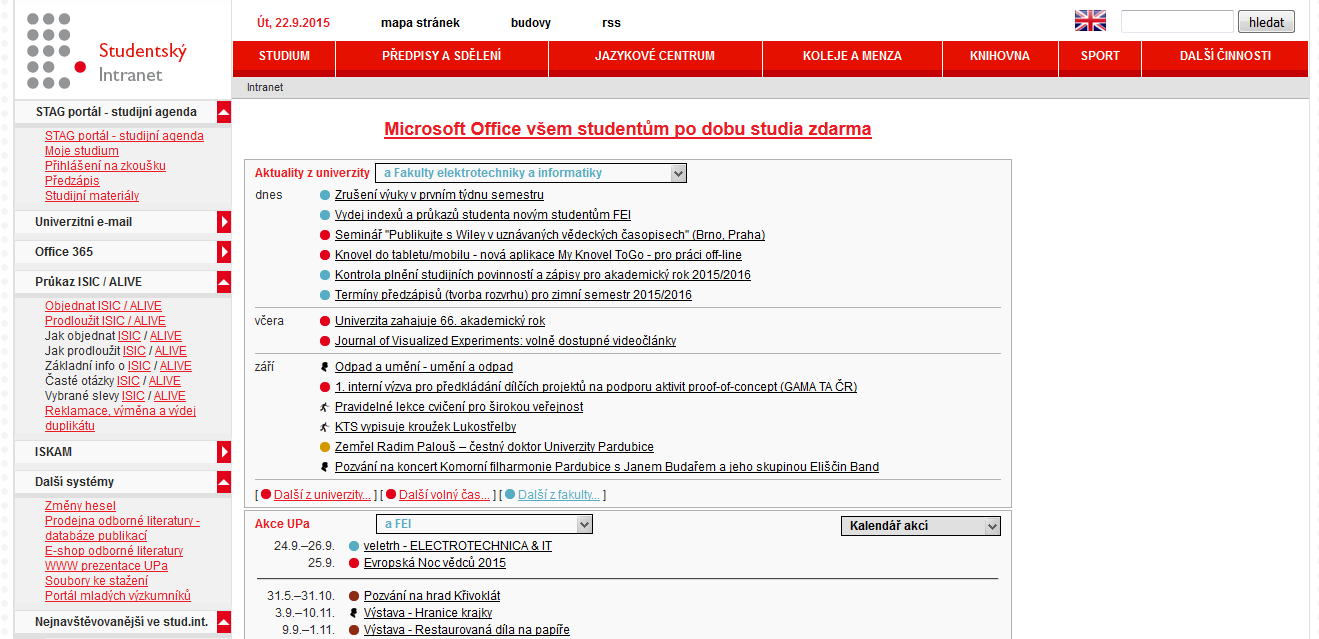This screenshot has height=639, width=1319.
Task: Open Pravidelné lekce cvičení pro širokou veřejnost
Action: pos(459,407)
